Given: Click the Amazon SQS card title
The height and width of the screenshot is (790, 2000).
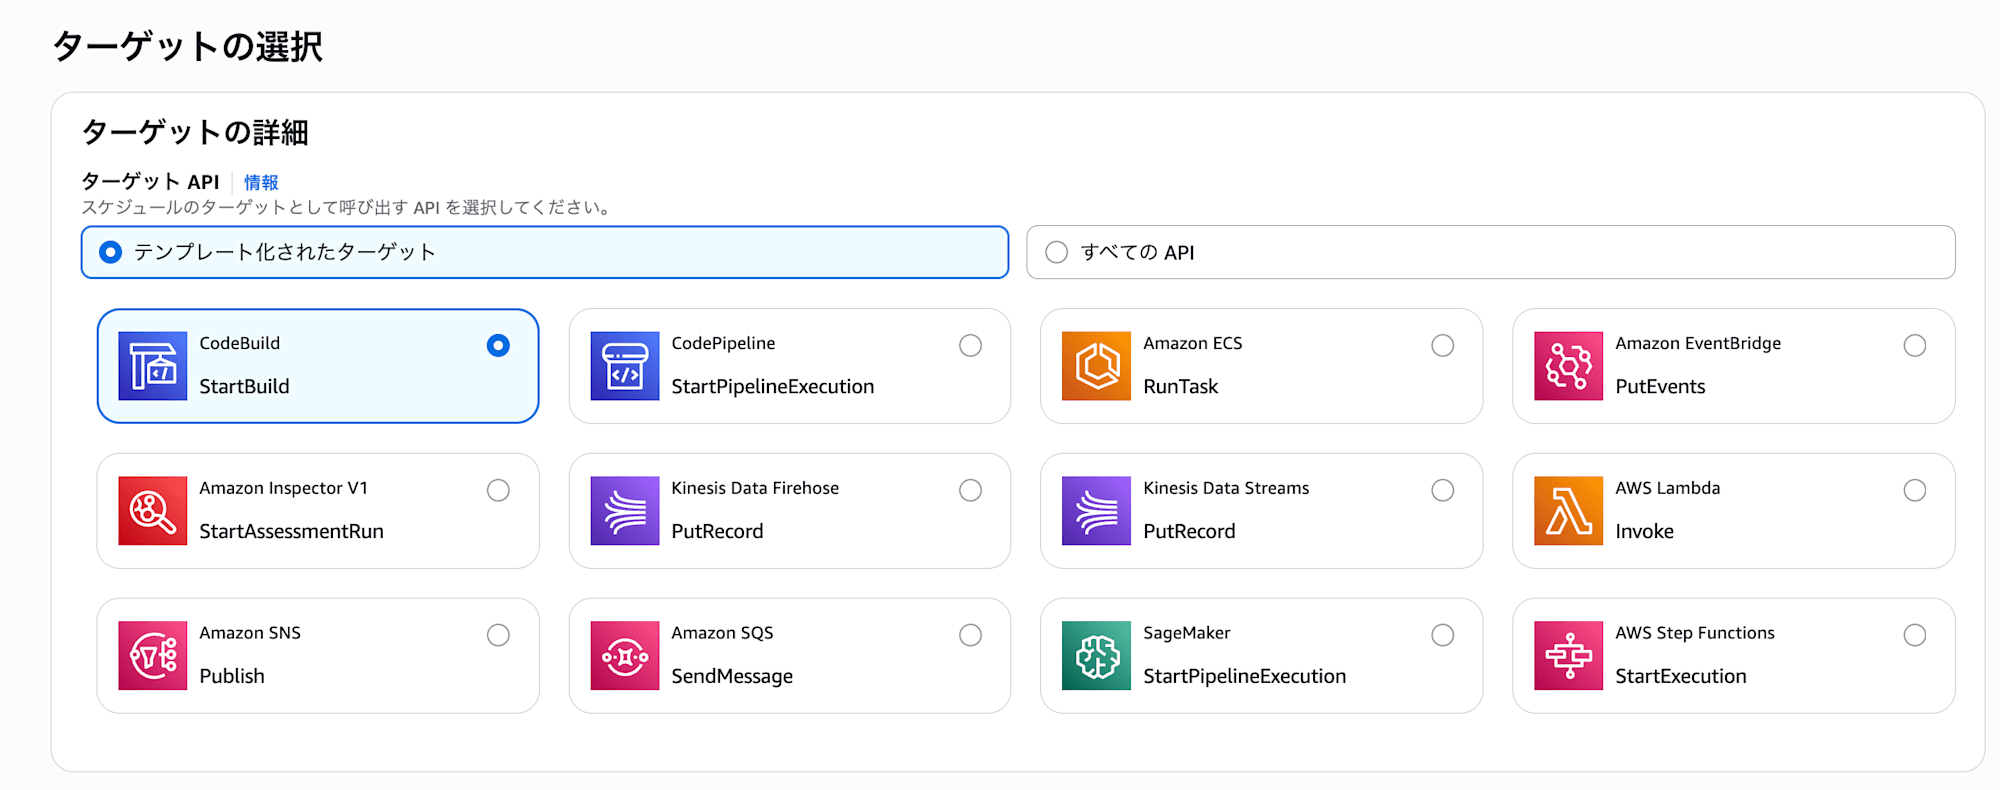Looking at the screenshot, I should (x=722, y=633).
